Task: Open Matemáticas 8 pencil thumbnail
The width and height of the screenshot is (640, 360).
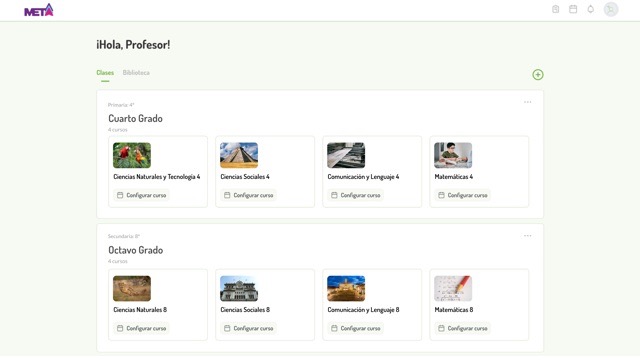Action: (453, 289)
